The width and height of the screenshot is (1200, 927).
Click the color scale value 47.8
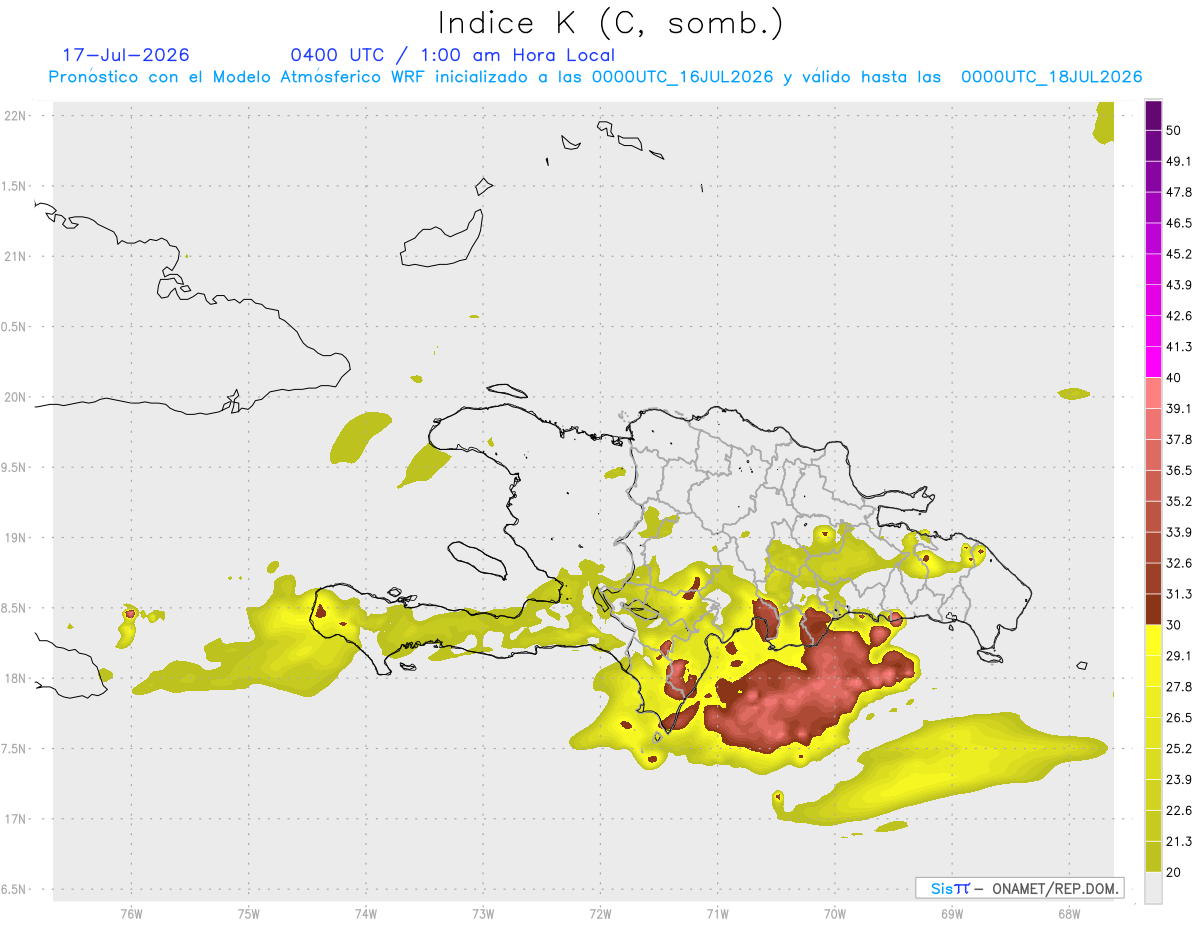[1178, 192]
